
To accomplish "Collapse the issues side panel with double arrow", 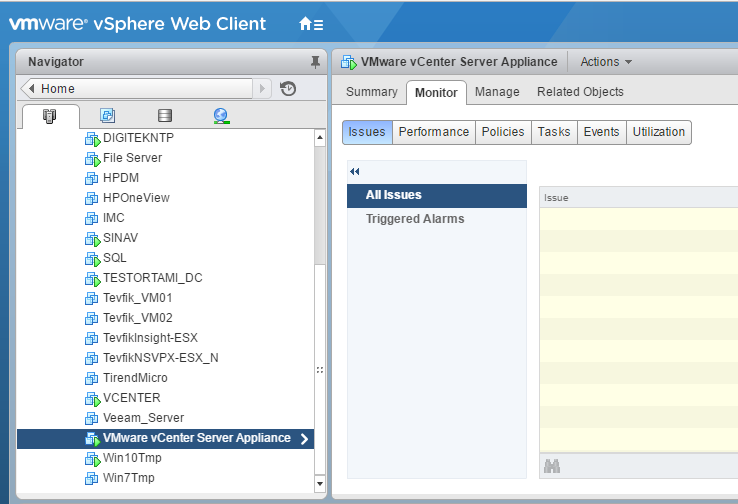I will click(x=355, y=171).
